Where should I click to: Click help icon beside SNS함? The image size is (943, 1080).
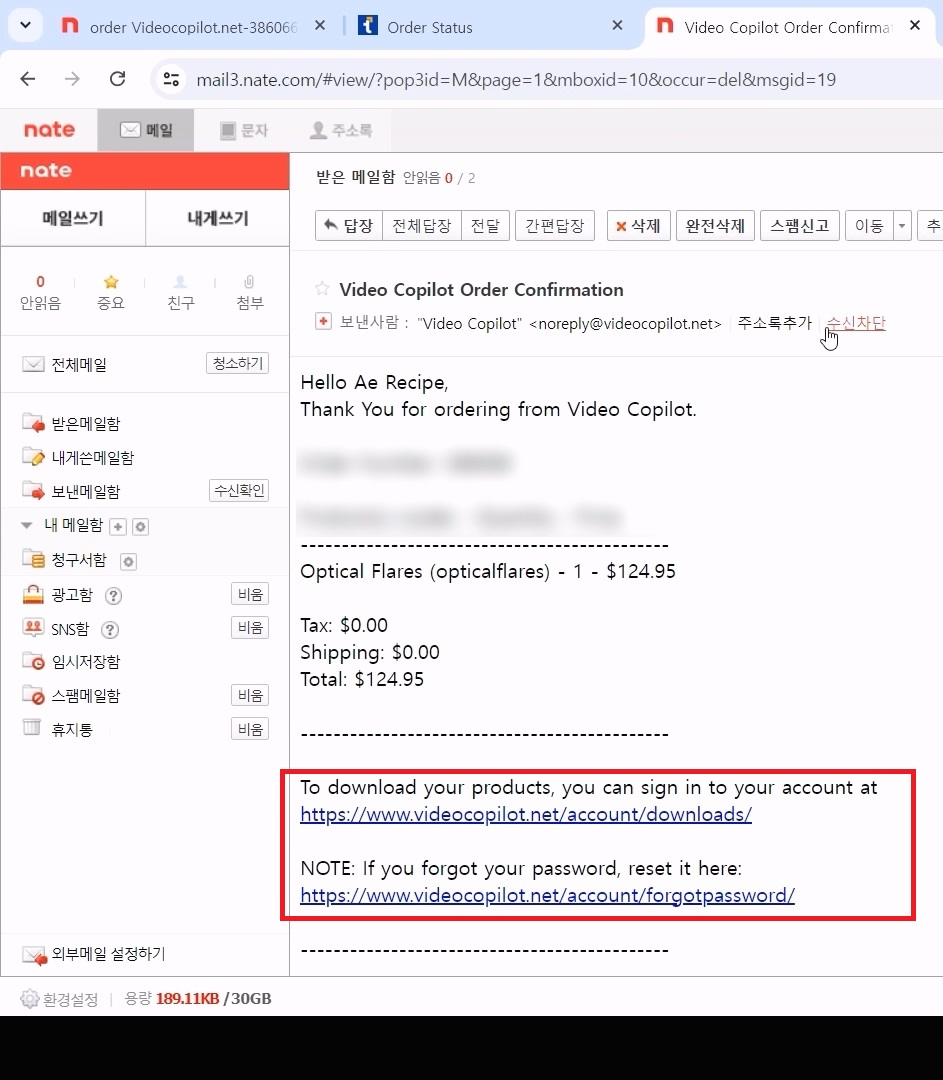pos(110,630)
